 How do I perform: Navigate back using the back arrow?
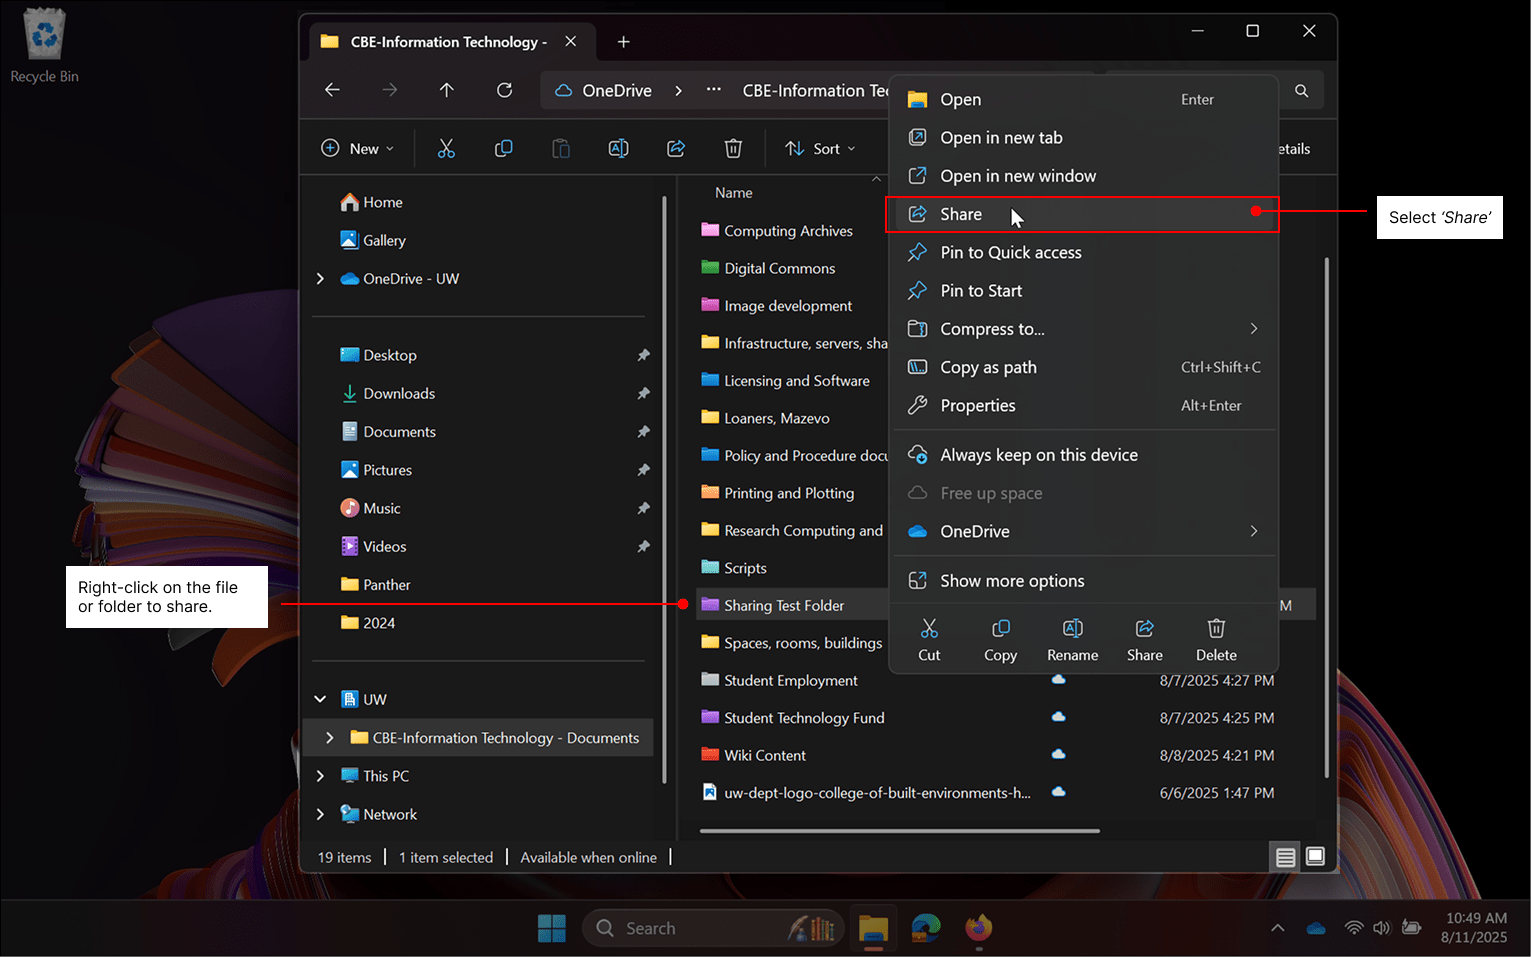click(x=332, y=89)
